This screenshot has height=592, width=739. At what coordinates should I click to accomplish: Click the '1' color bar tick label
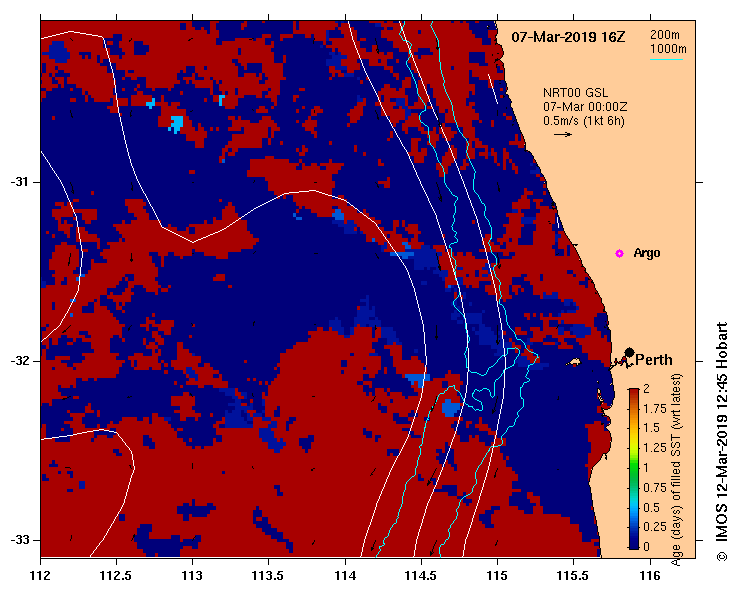[646, 468]
